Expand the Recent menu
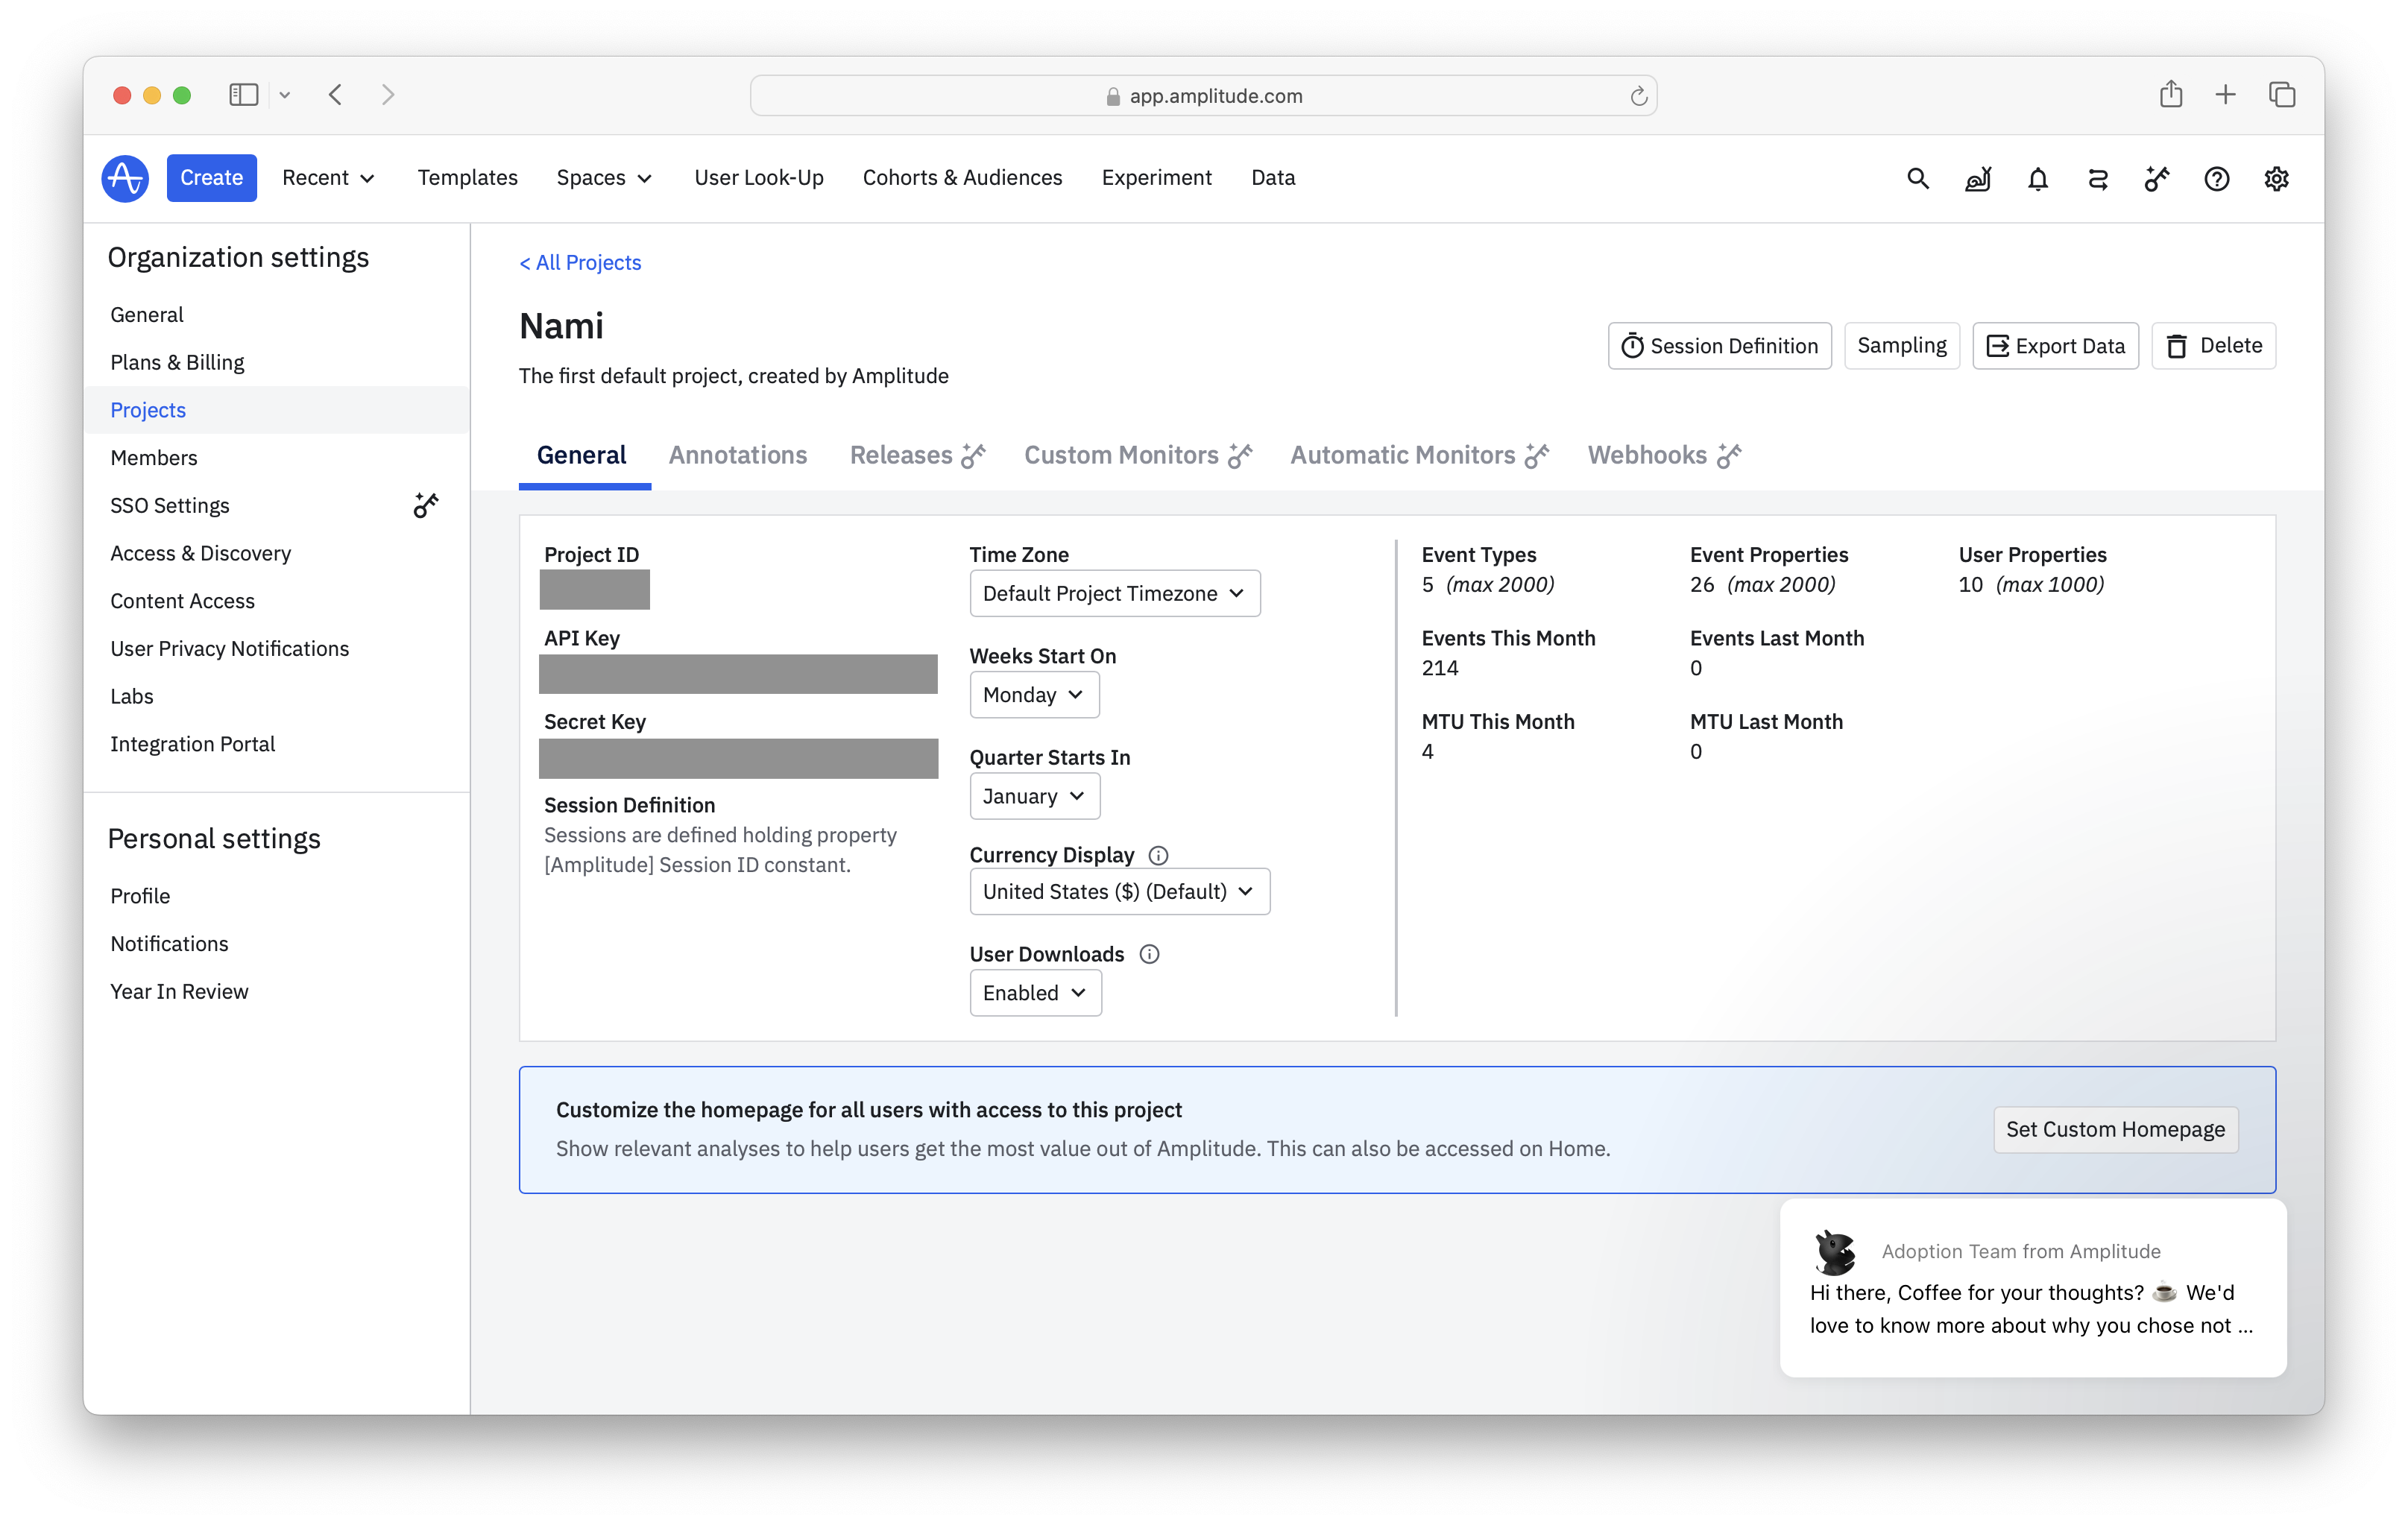Viewport: 2408px width, 1525px height. pyautogui.click(x=328, y=178)
